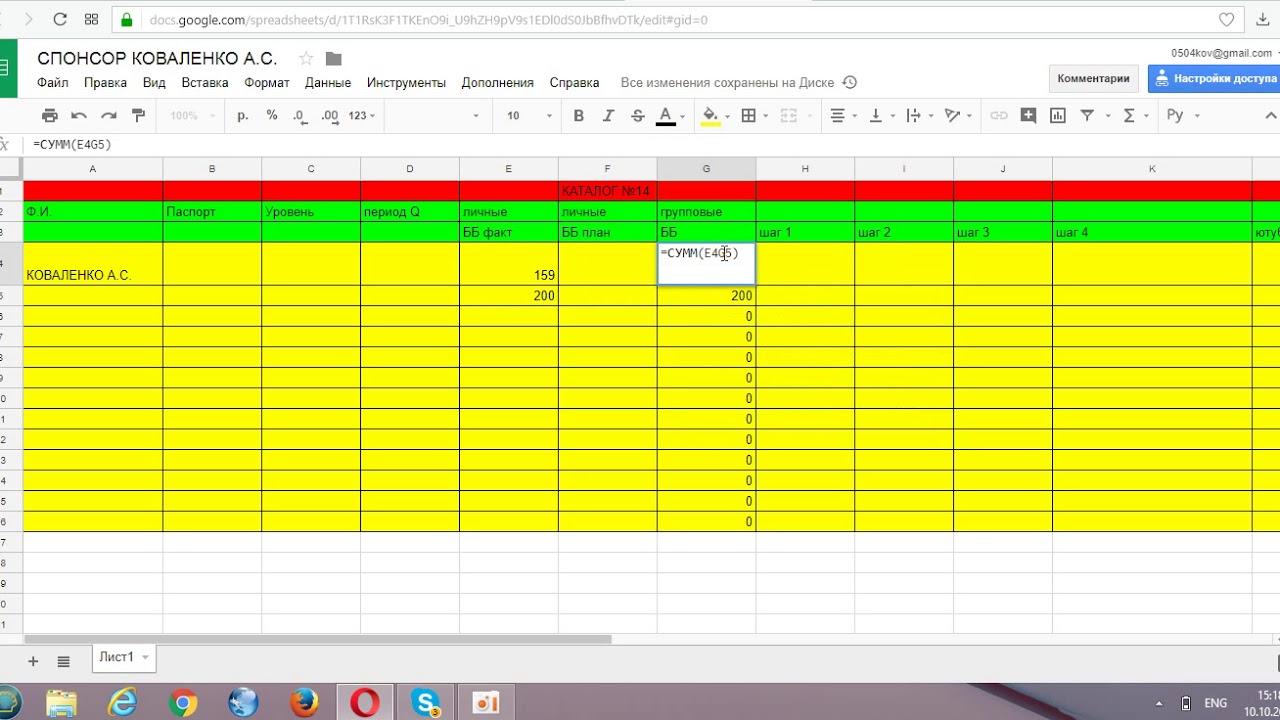1280x720 pixels.
Task: Open the Вид menu
Action: (154, 83)
